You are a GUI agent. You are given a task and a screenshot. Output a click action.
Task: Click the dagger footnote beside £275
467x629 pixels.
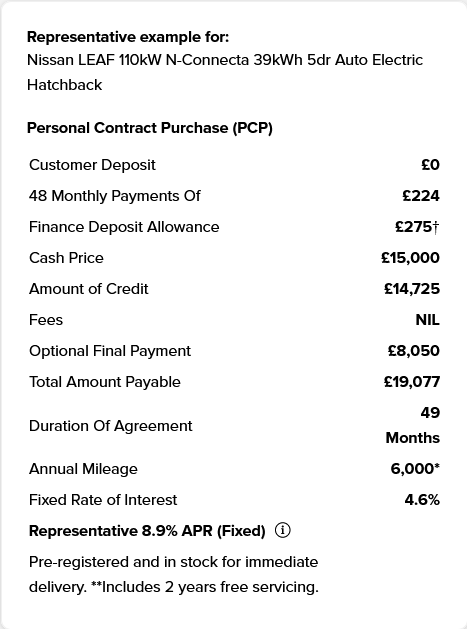(x=436, y=227)
